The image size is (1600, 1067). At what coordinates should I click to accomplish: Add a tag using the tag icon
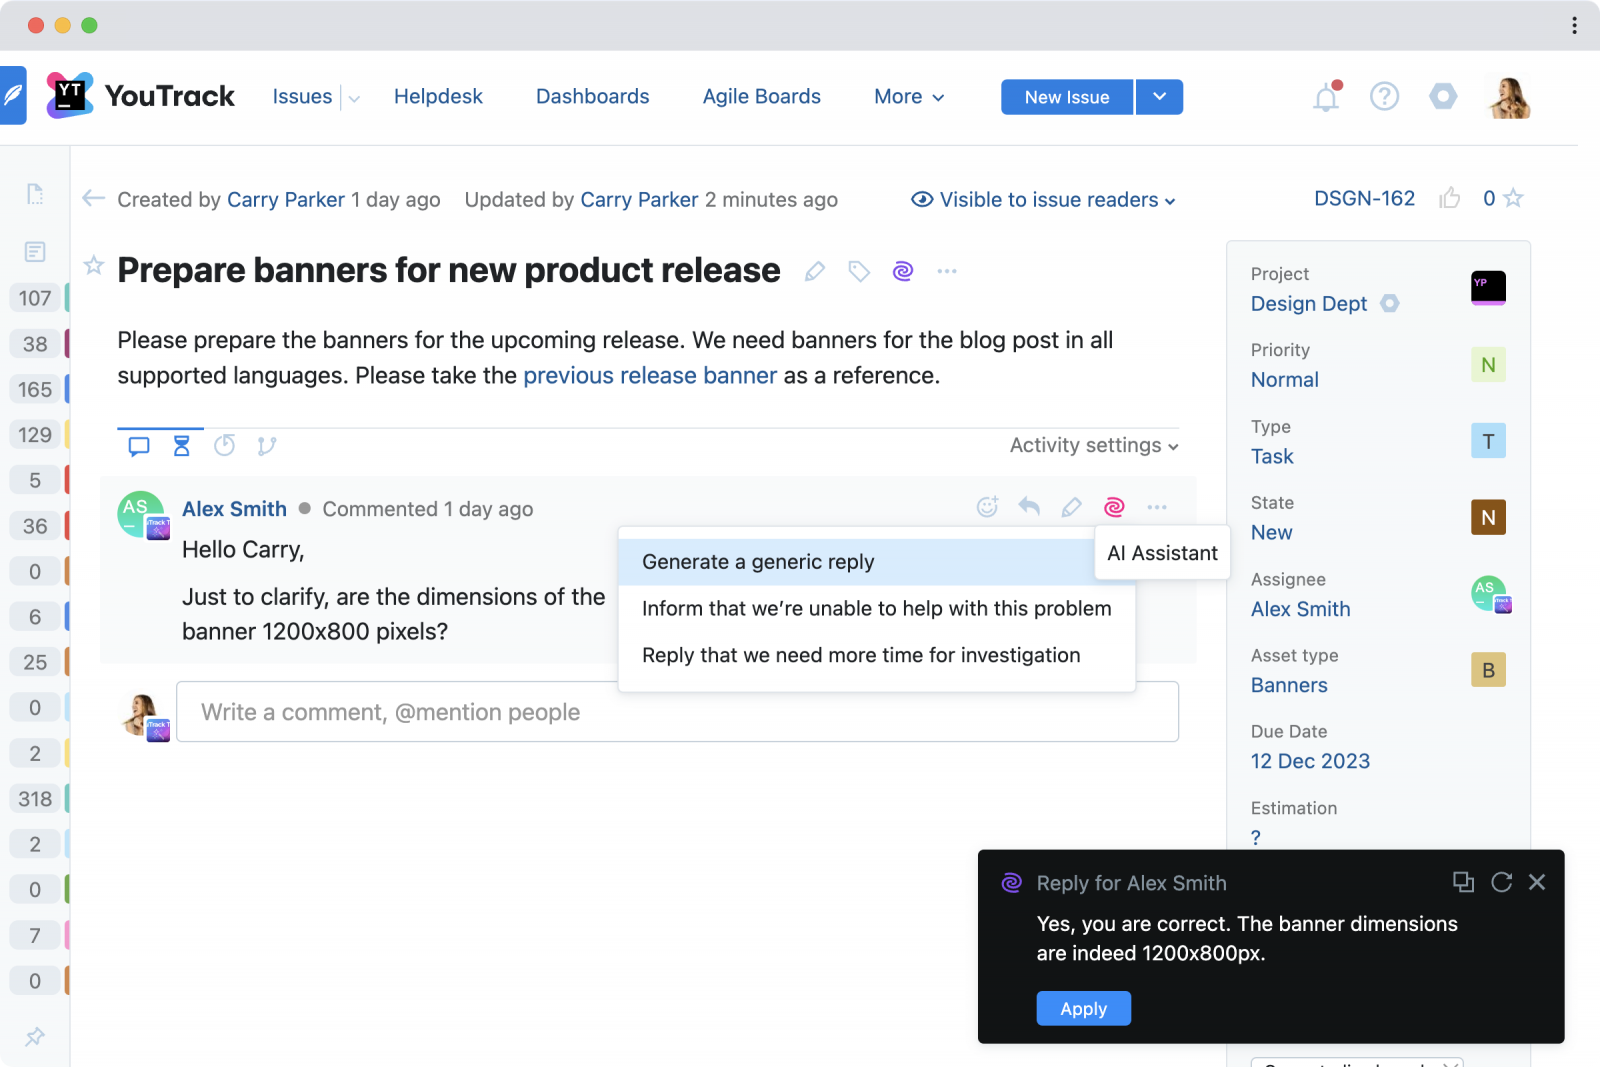tap(859, 271)
